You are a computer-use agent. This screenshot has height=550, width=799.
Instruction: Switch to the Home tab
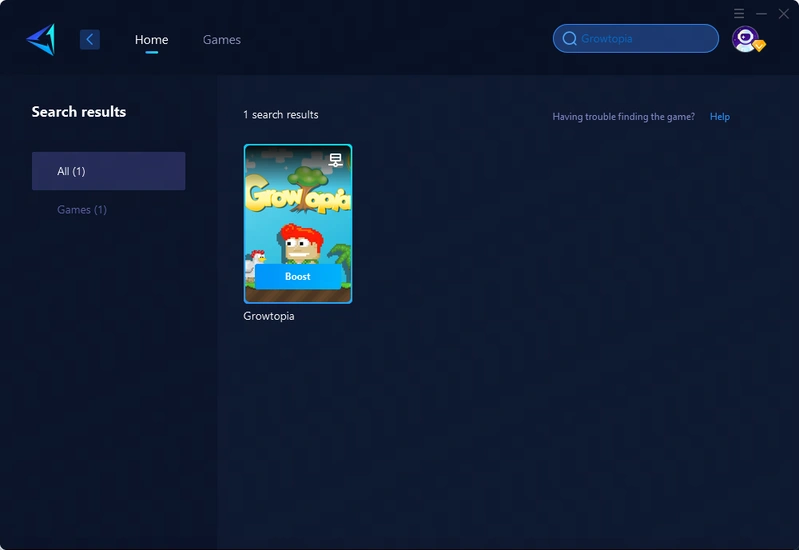(151, 40)
